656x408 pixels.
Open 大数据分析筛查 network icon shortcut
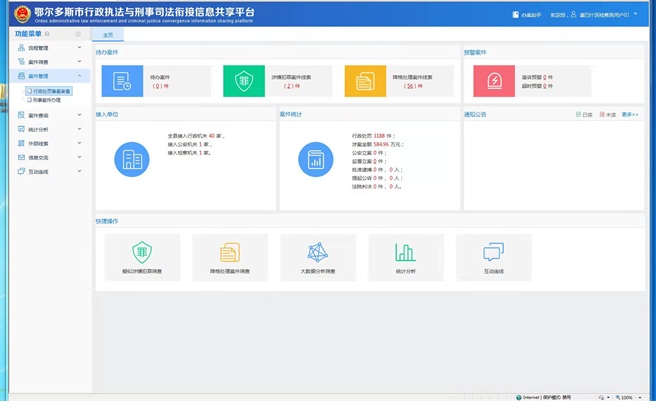pyautogui.click(x=318, y=253)
